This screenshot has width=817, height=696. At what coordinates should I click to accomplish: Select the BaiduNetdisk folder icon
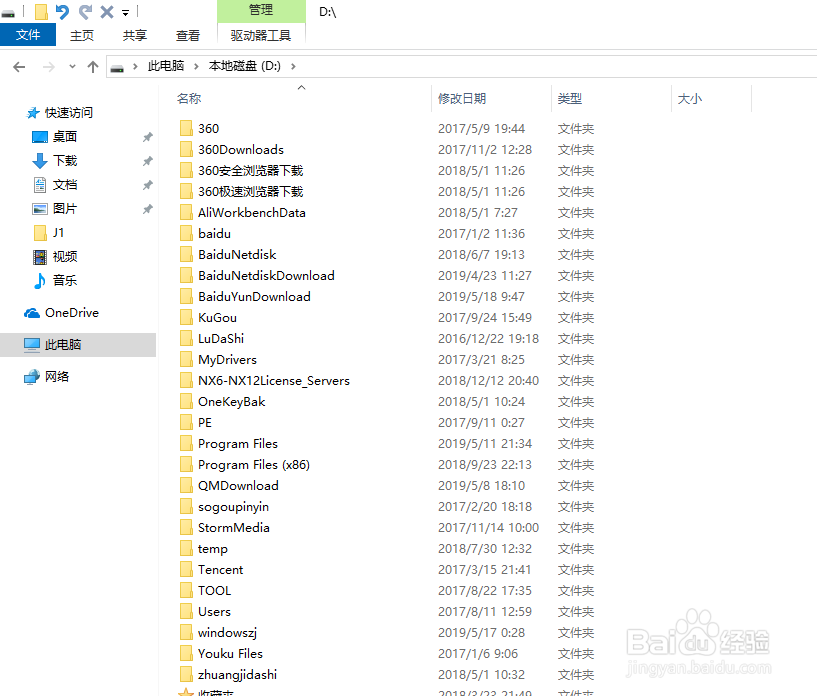[186, 254]
